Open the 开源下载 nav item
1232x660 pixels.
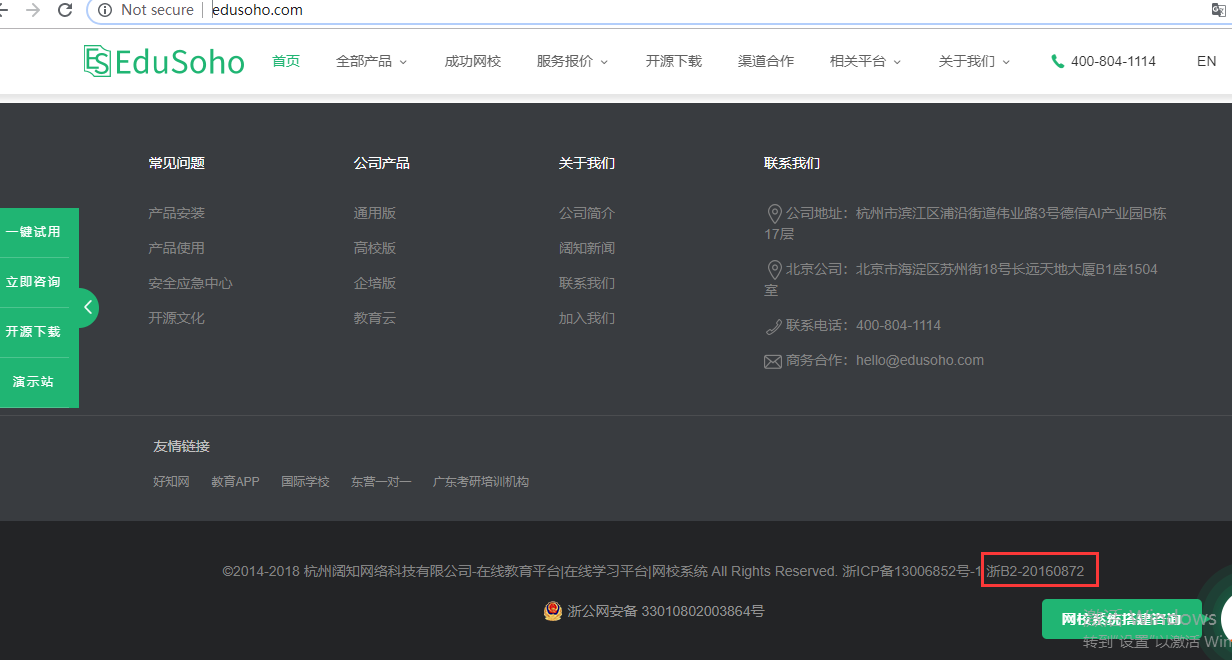point(674,61)
